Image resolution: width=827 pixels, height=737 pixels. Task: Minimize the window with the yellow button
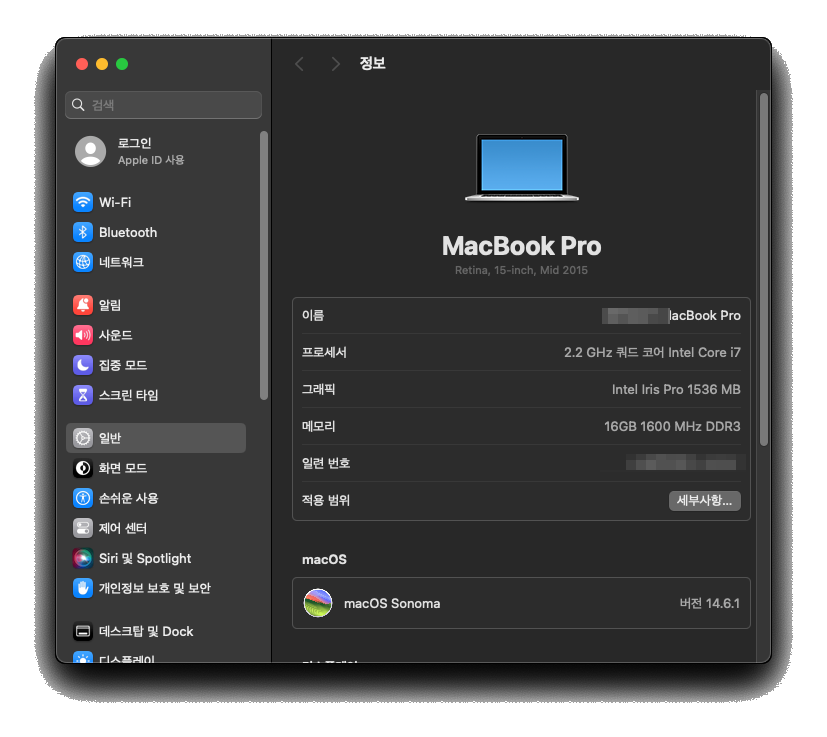point(102,64)
